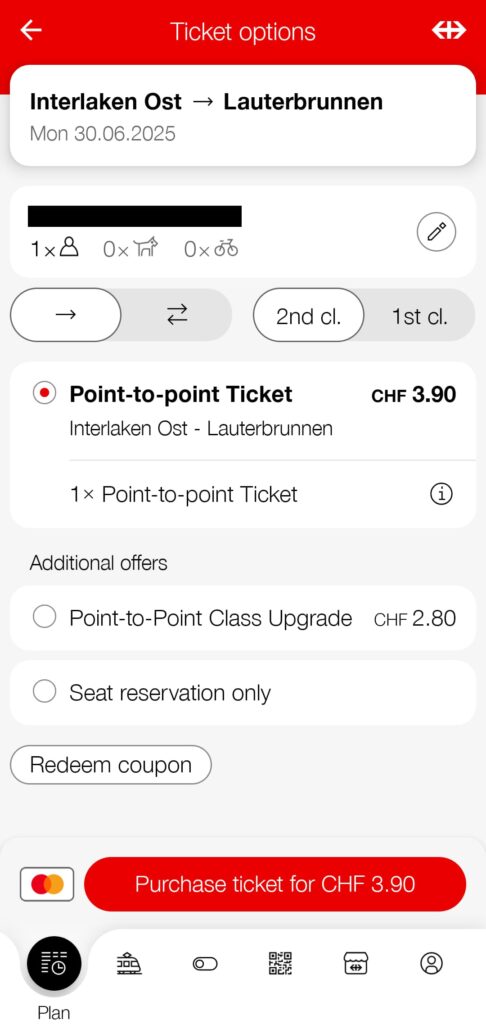This screenshot has width=486, height=1024.
Task: Tap the SBB logo in the header
Action: click(449, 30)
